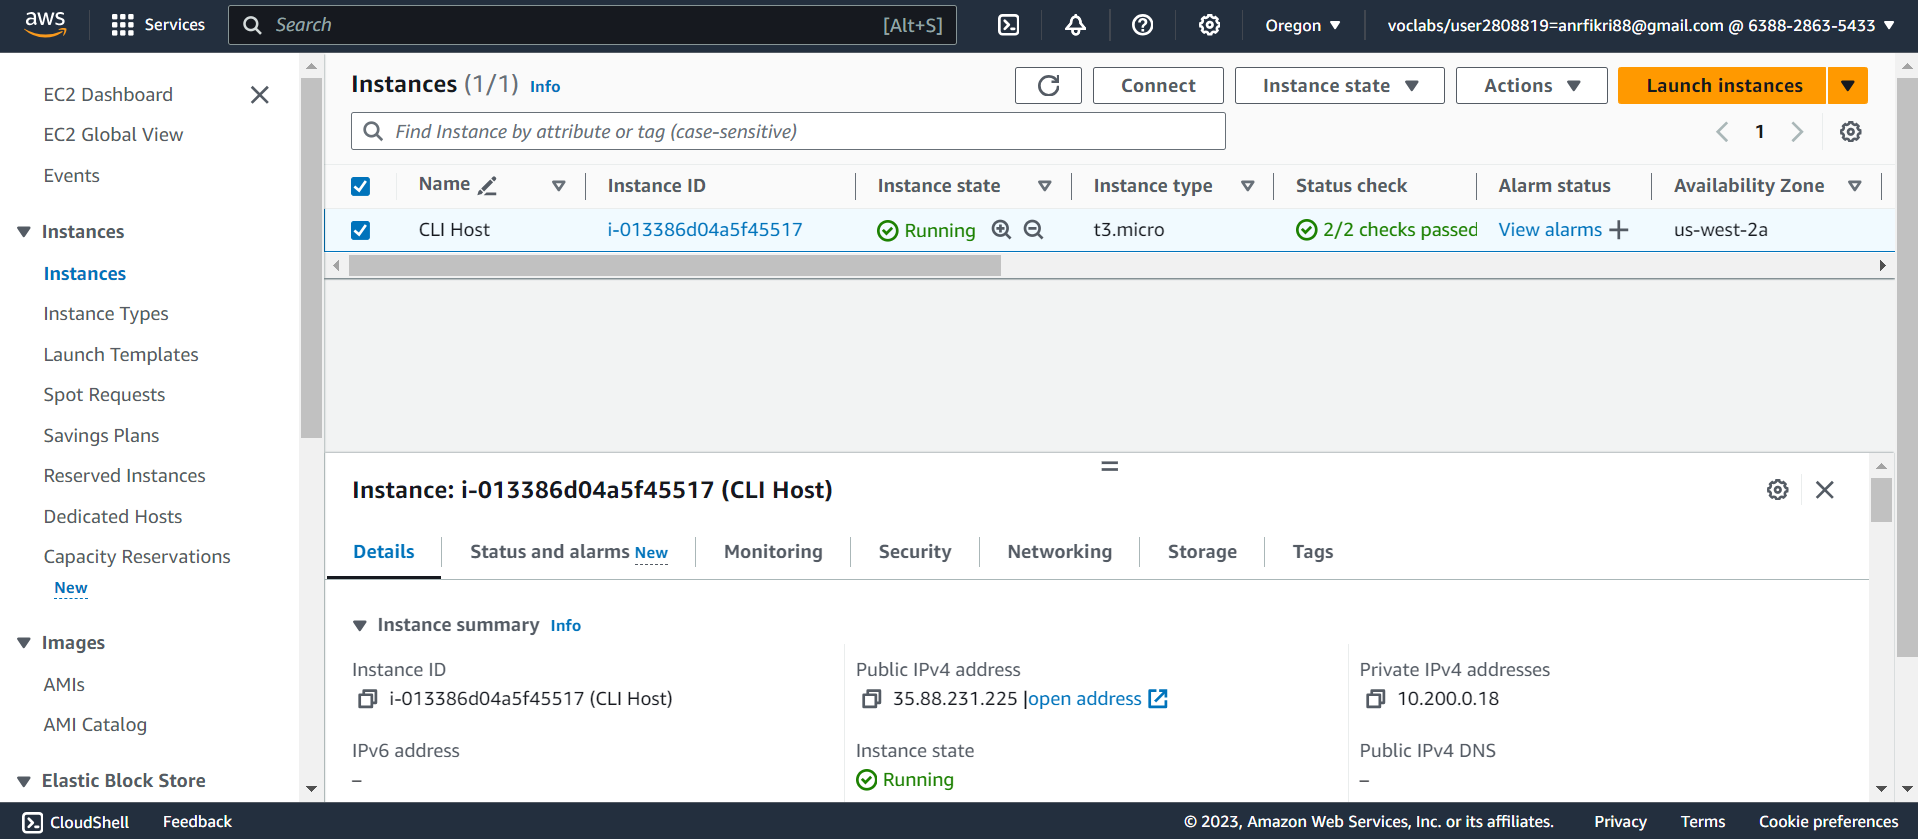This screenshot has width=1918, height=839.
Task: Copy the private IPv4 address 10.200.0.18
Action: click(1375, 699)
